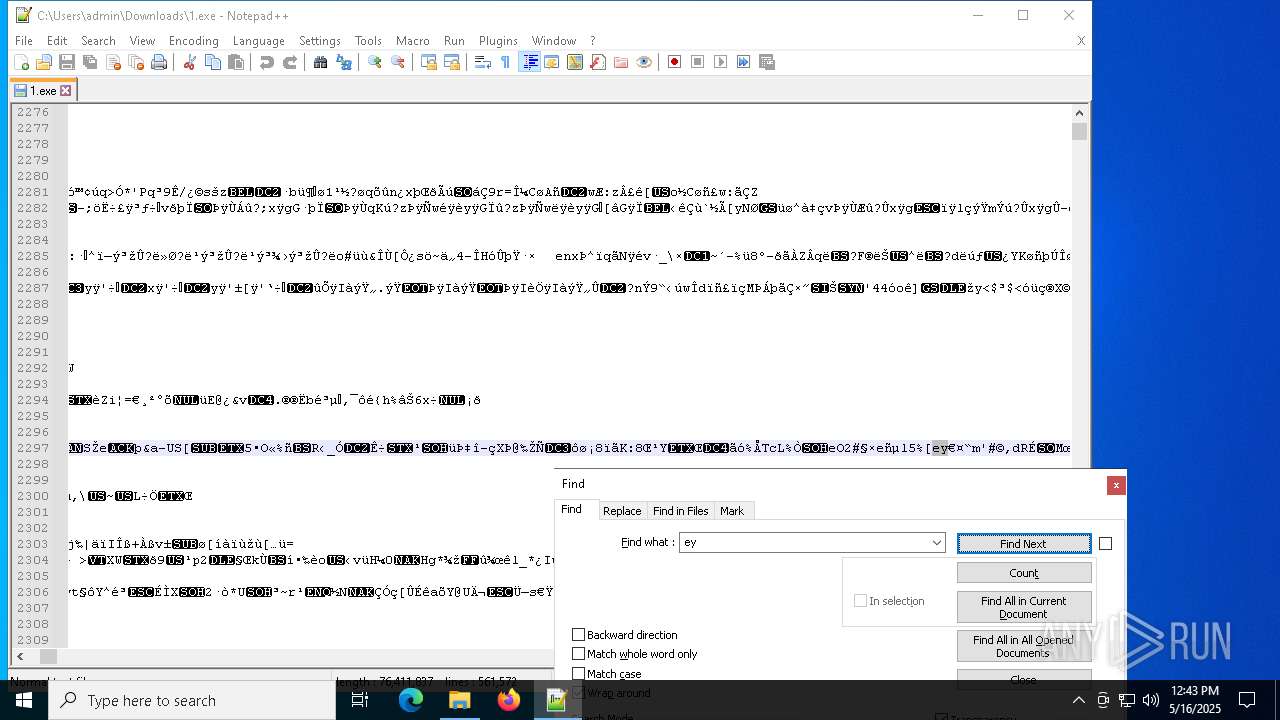Click the Save All toolbar icon
Screen dimensions: 1280x720
click(90, 62)
